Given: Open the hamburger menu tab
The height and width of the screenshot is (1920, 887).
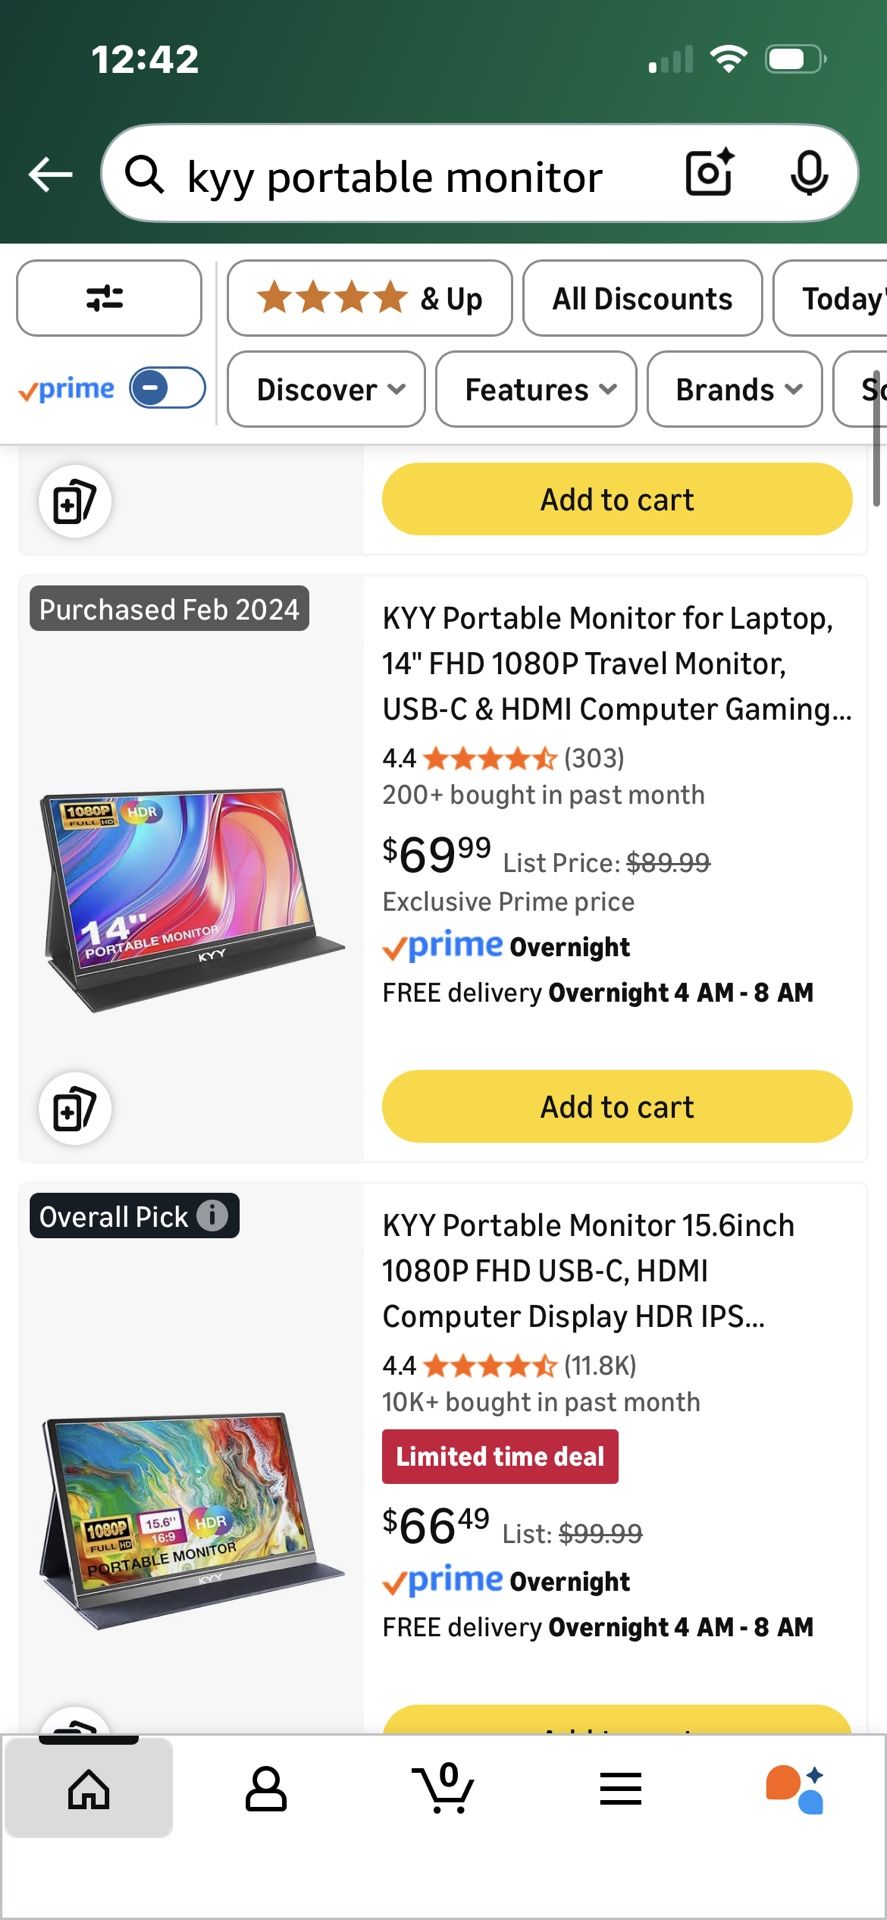Looking at the screenshot, I should (x=621, y=1788).
